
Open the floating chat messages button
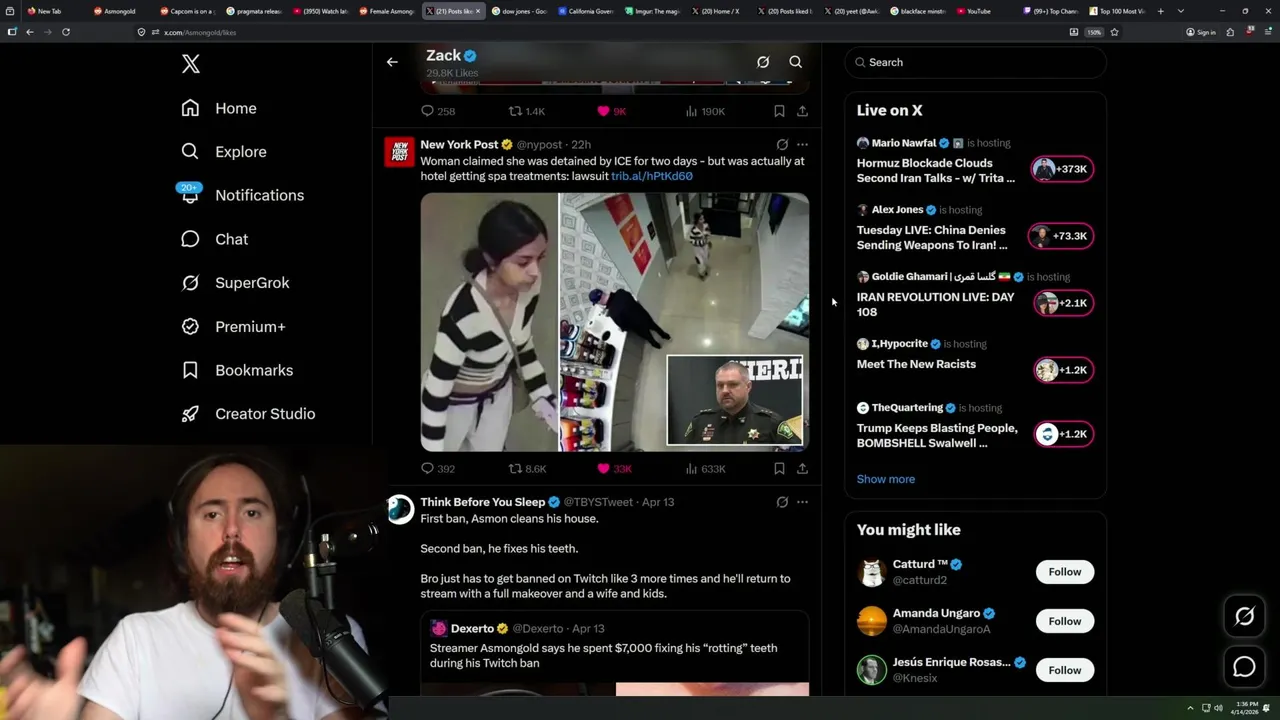pyautogui.click(x=1244, y=666)
